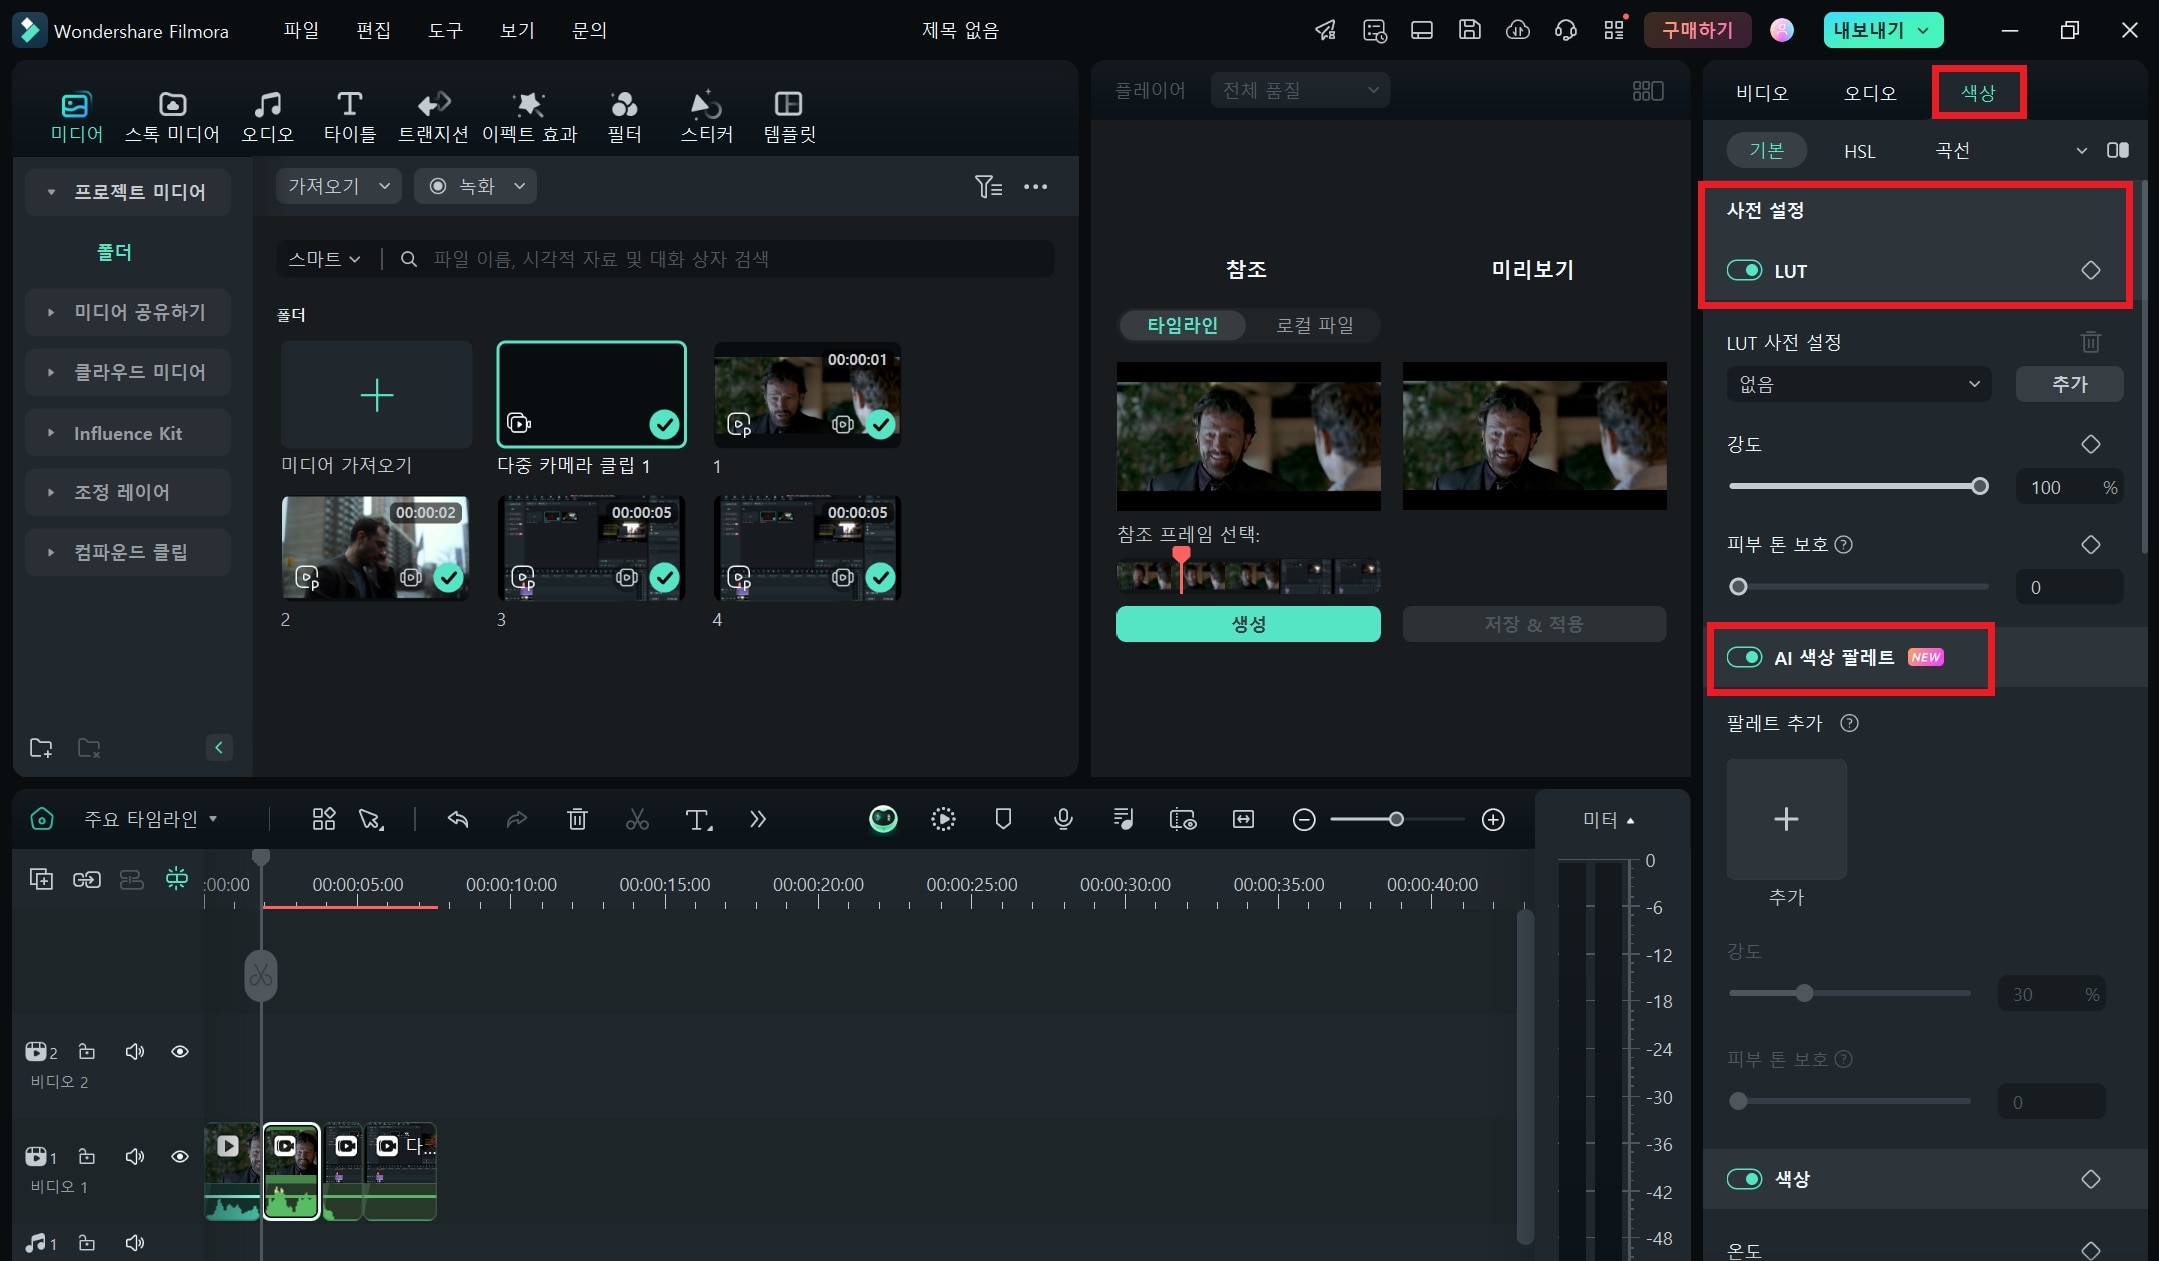Open LUT preset 없음 dropdown

click(x=1859, y=384)
